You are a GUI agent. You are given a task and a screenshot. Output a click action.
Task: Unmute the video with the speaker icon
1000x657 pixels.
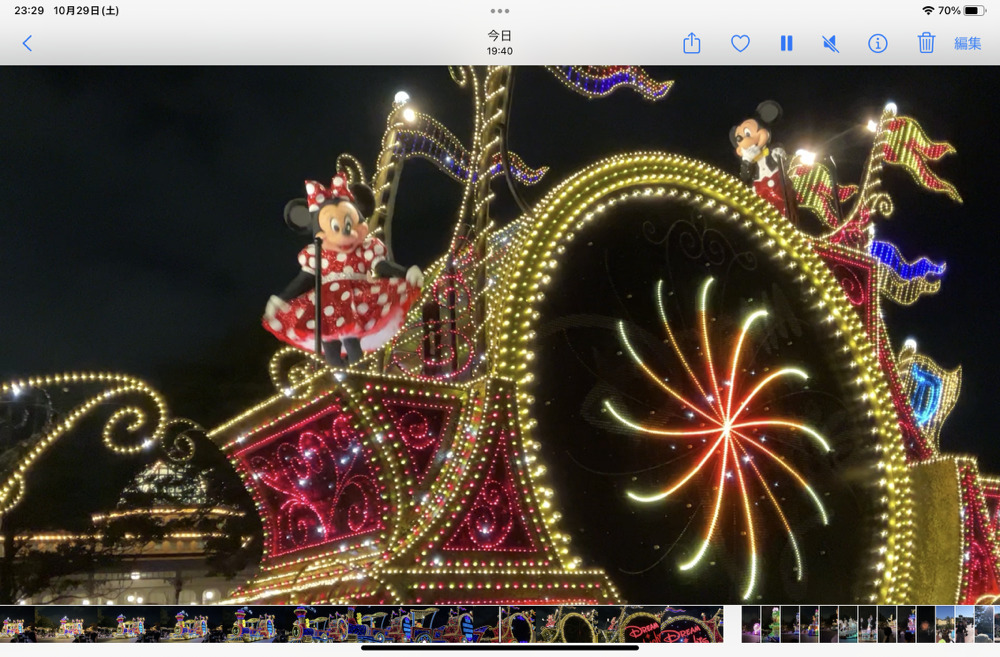click(830, 43)
